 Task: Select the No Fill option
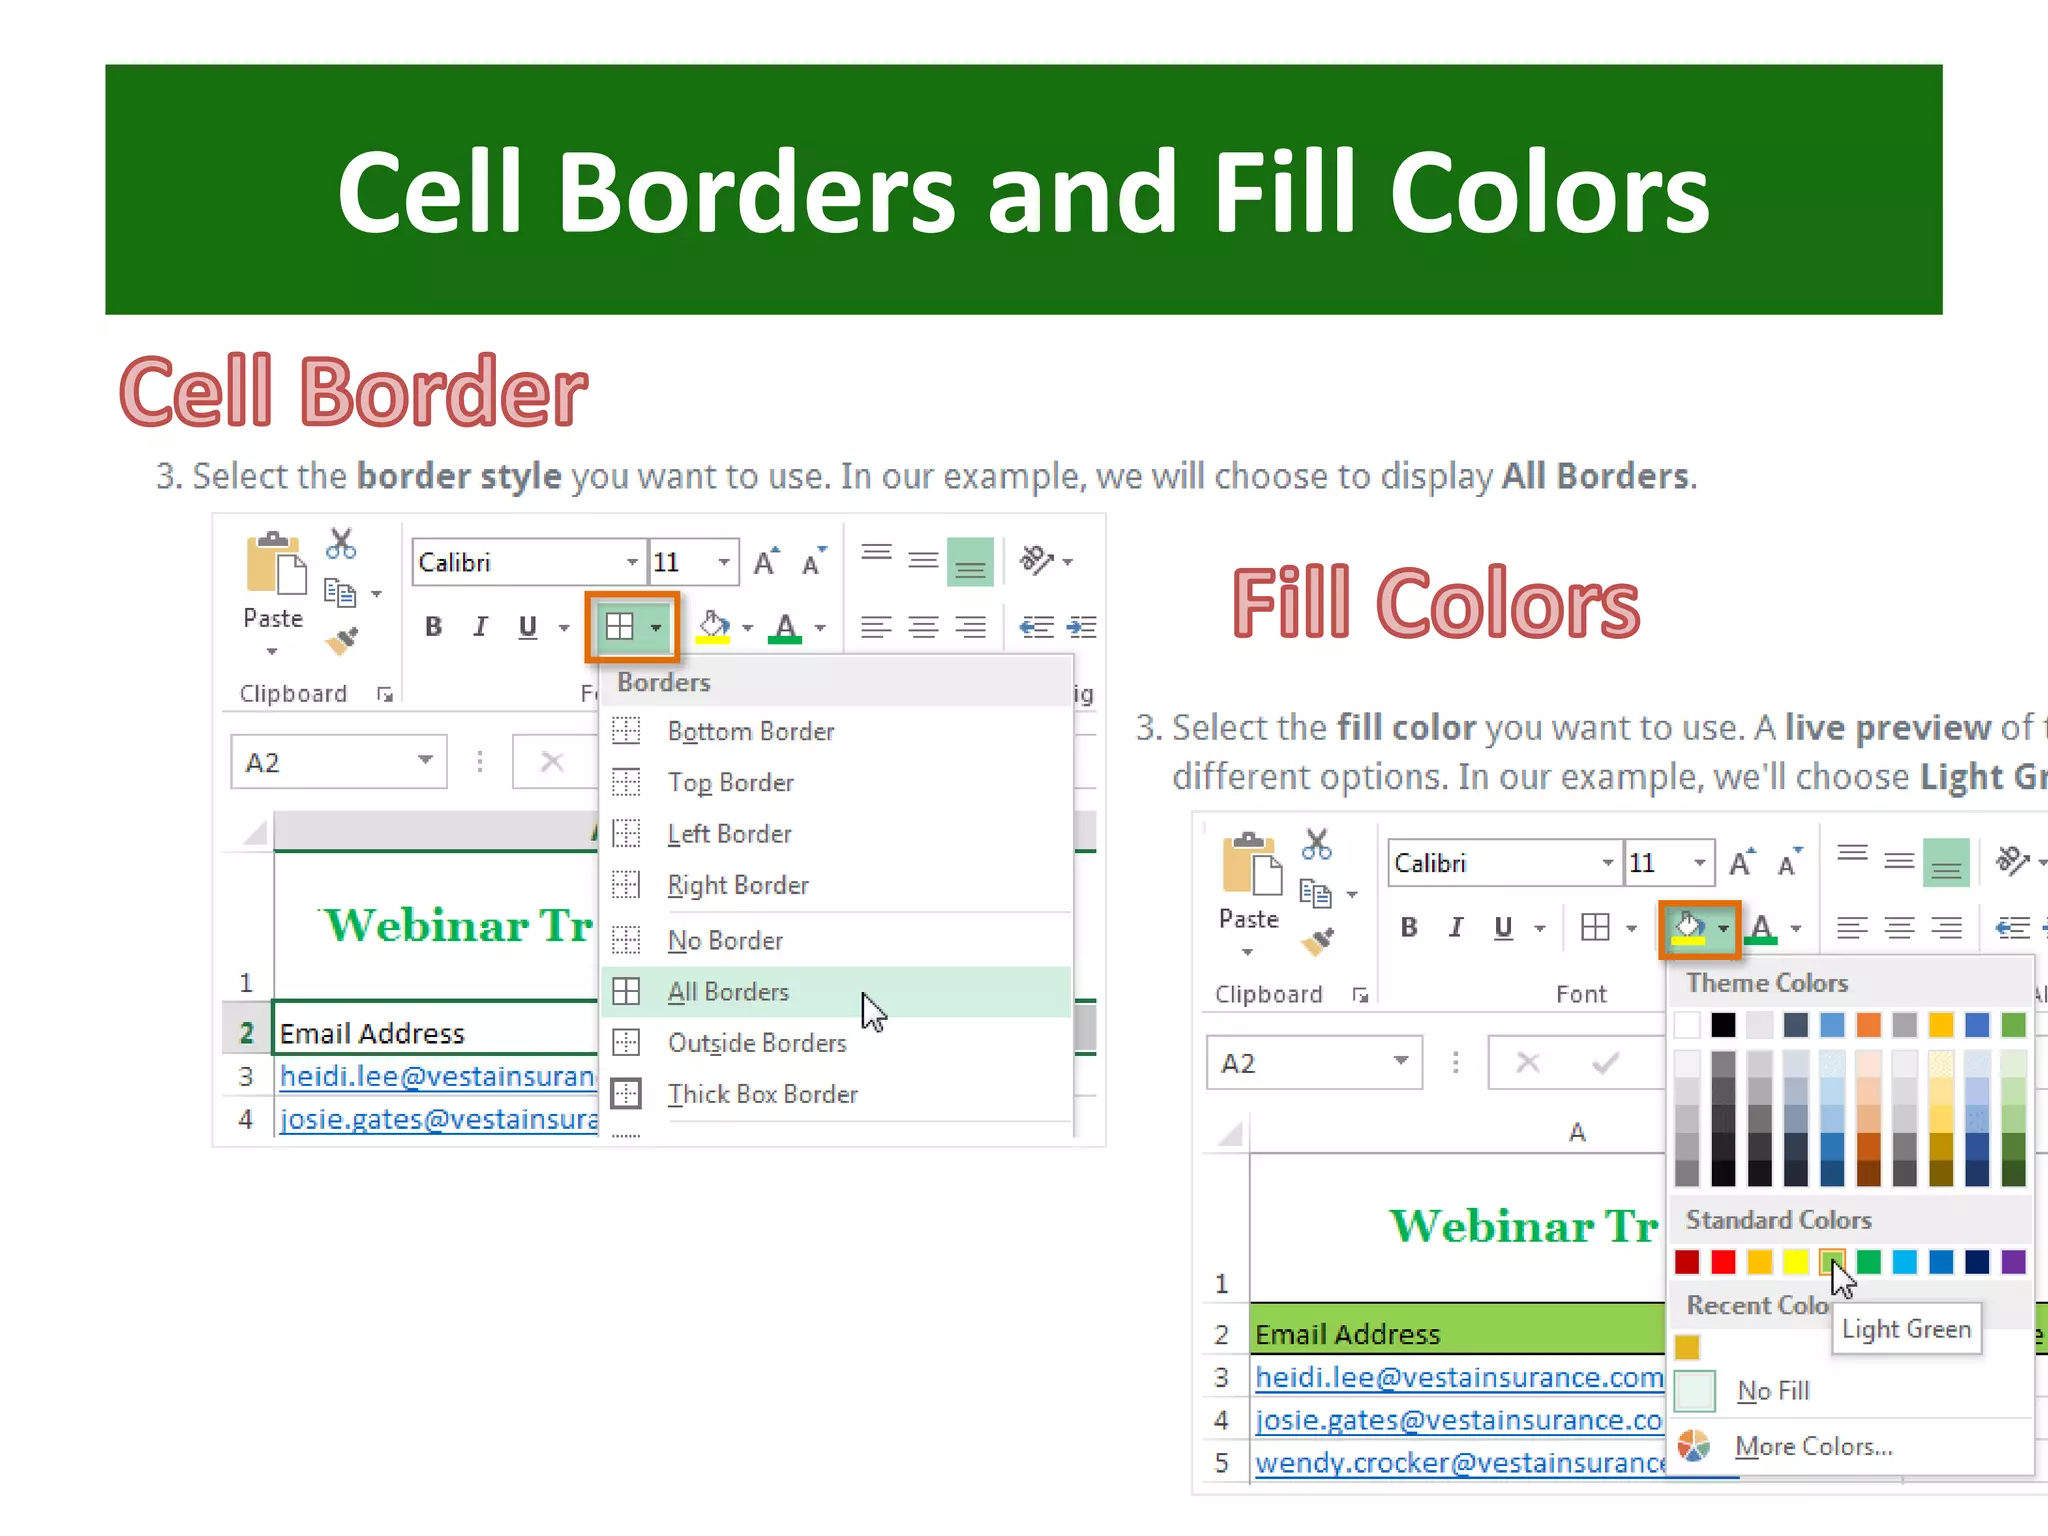1773,1391
